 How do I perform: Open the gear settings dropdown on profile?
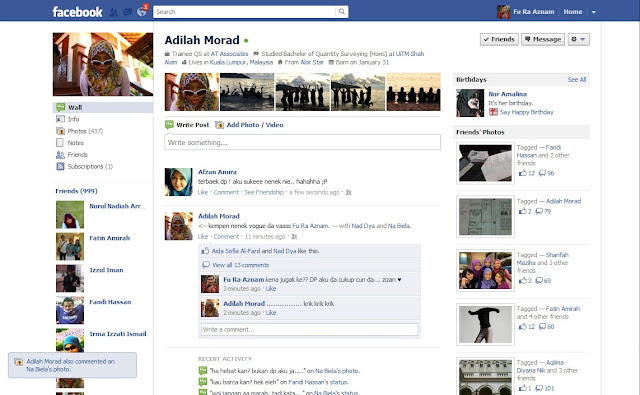578,39
